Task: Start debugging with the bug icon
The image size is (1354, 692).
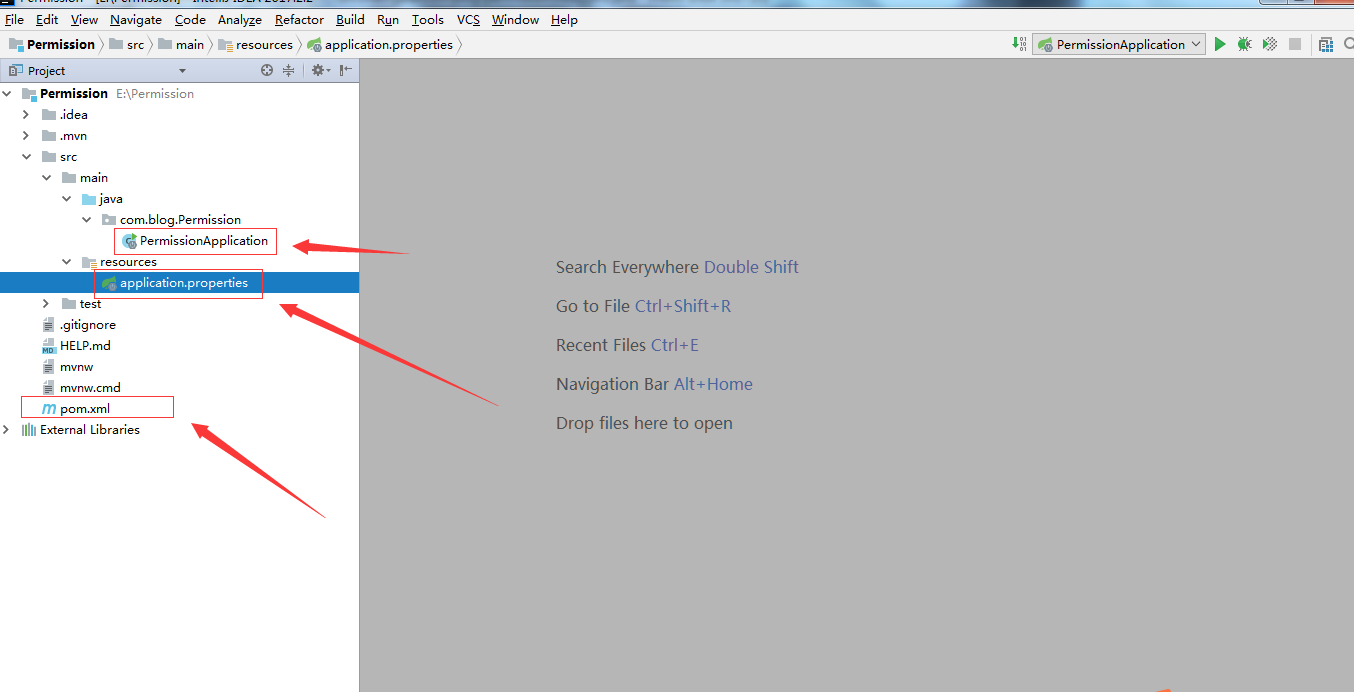Action: (x=1245, y=44)
